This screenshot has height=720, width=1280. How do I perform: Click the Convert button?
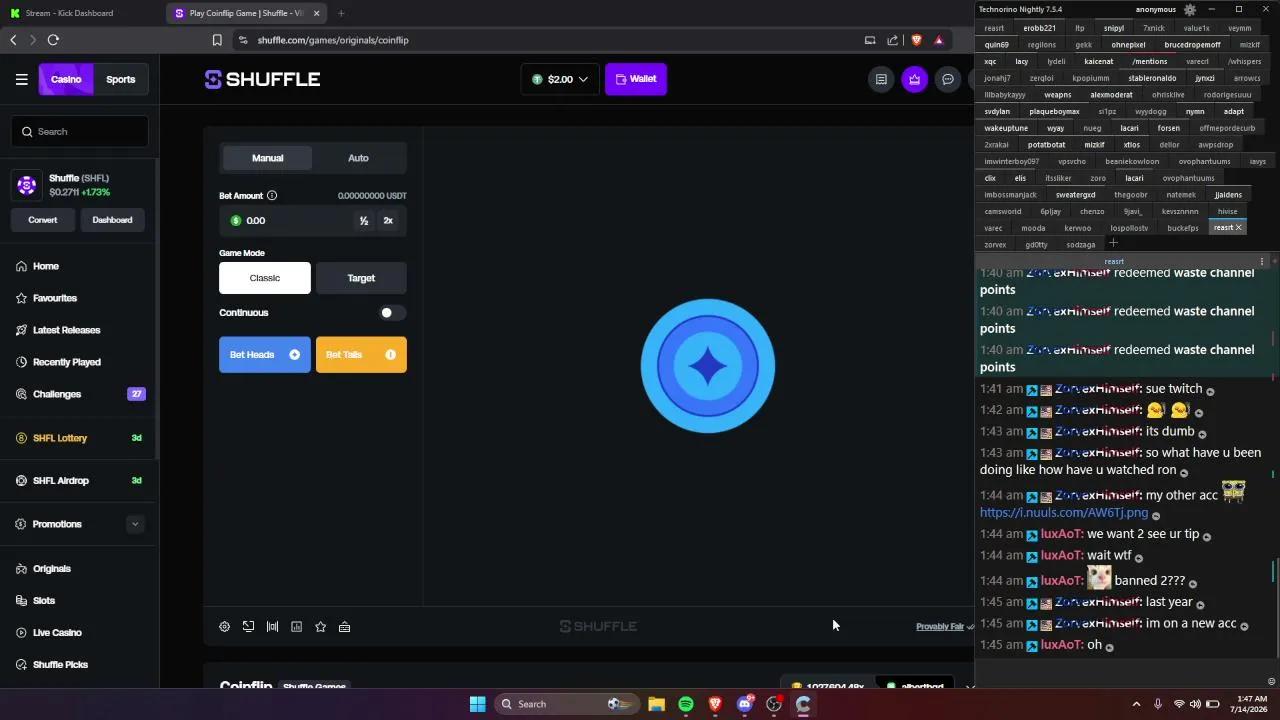coord(43,220)
